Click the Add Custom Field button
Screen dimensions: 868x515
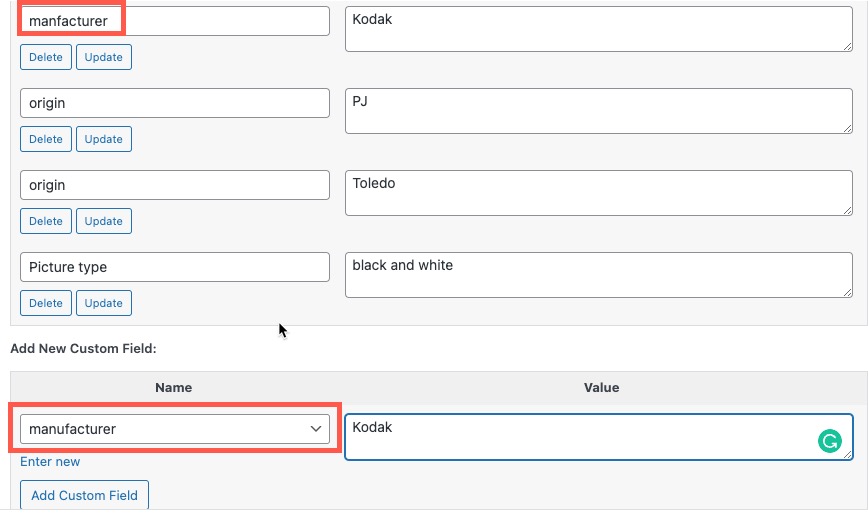click(84, 495)
